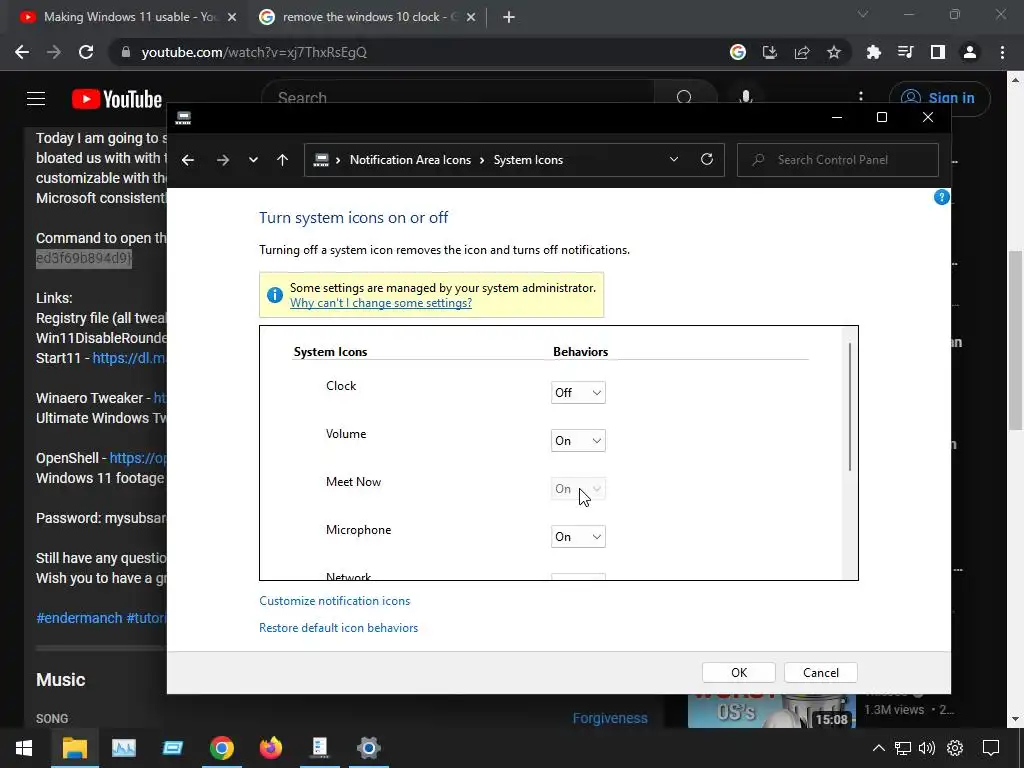The image size is (1024, 768).
Task: Open recent locations chevron in Control Panel
Action: (253, 160)
